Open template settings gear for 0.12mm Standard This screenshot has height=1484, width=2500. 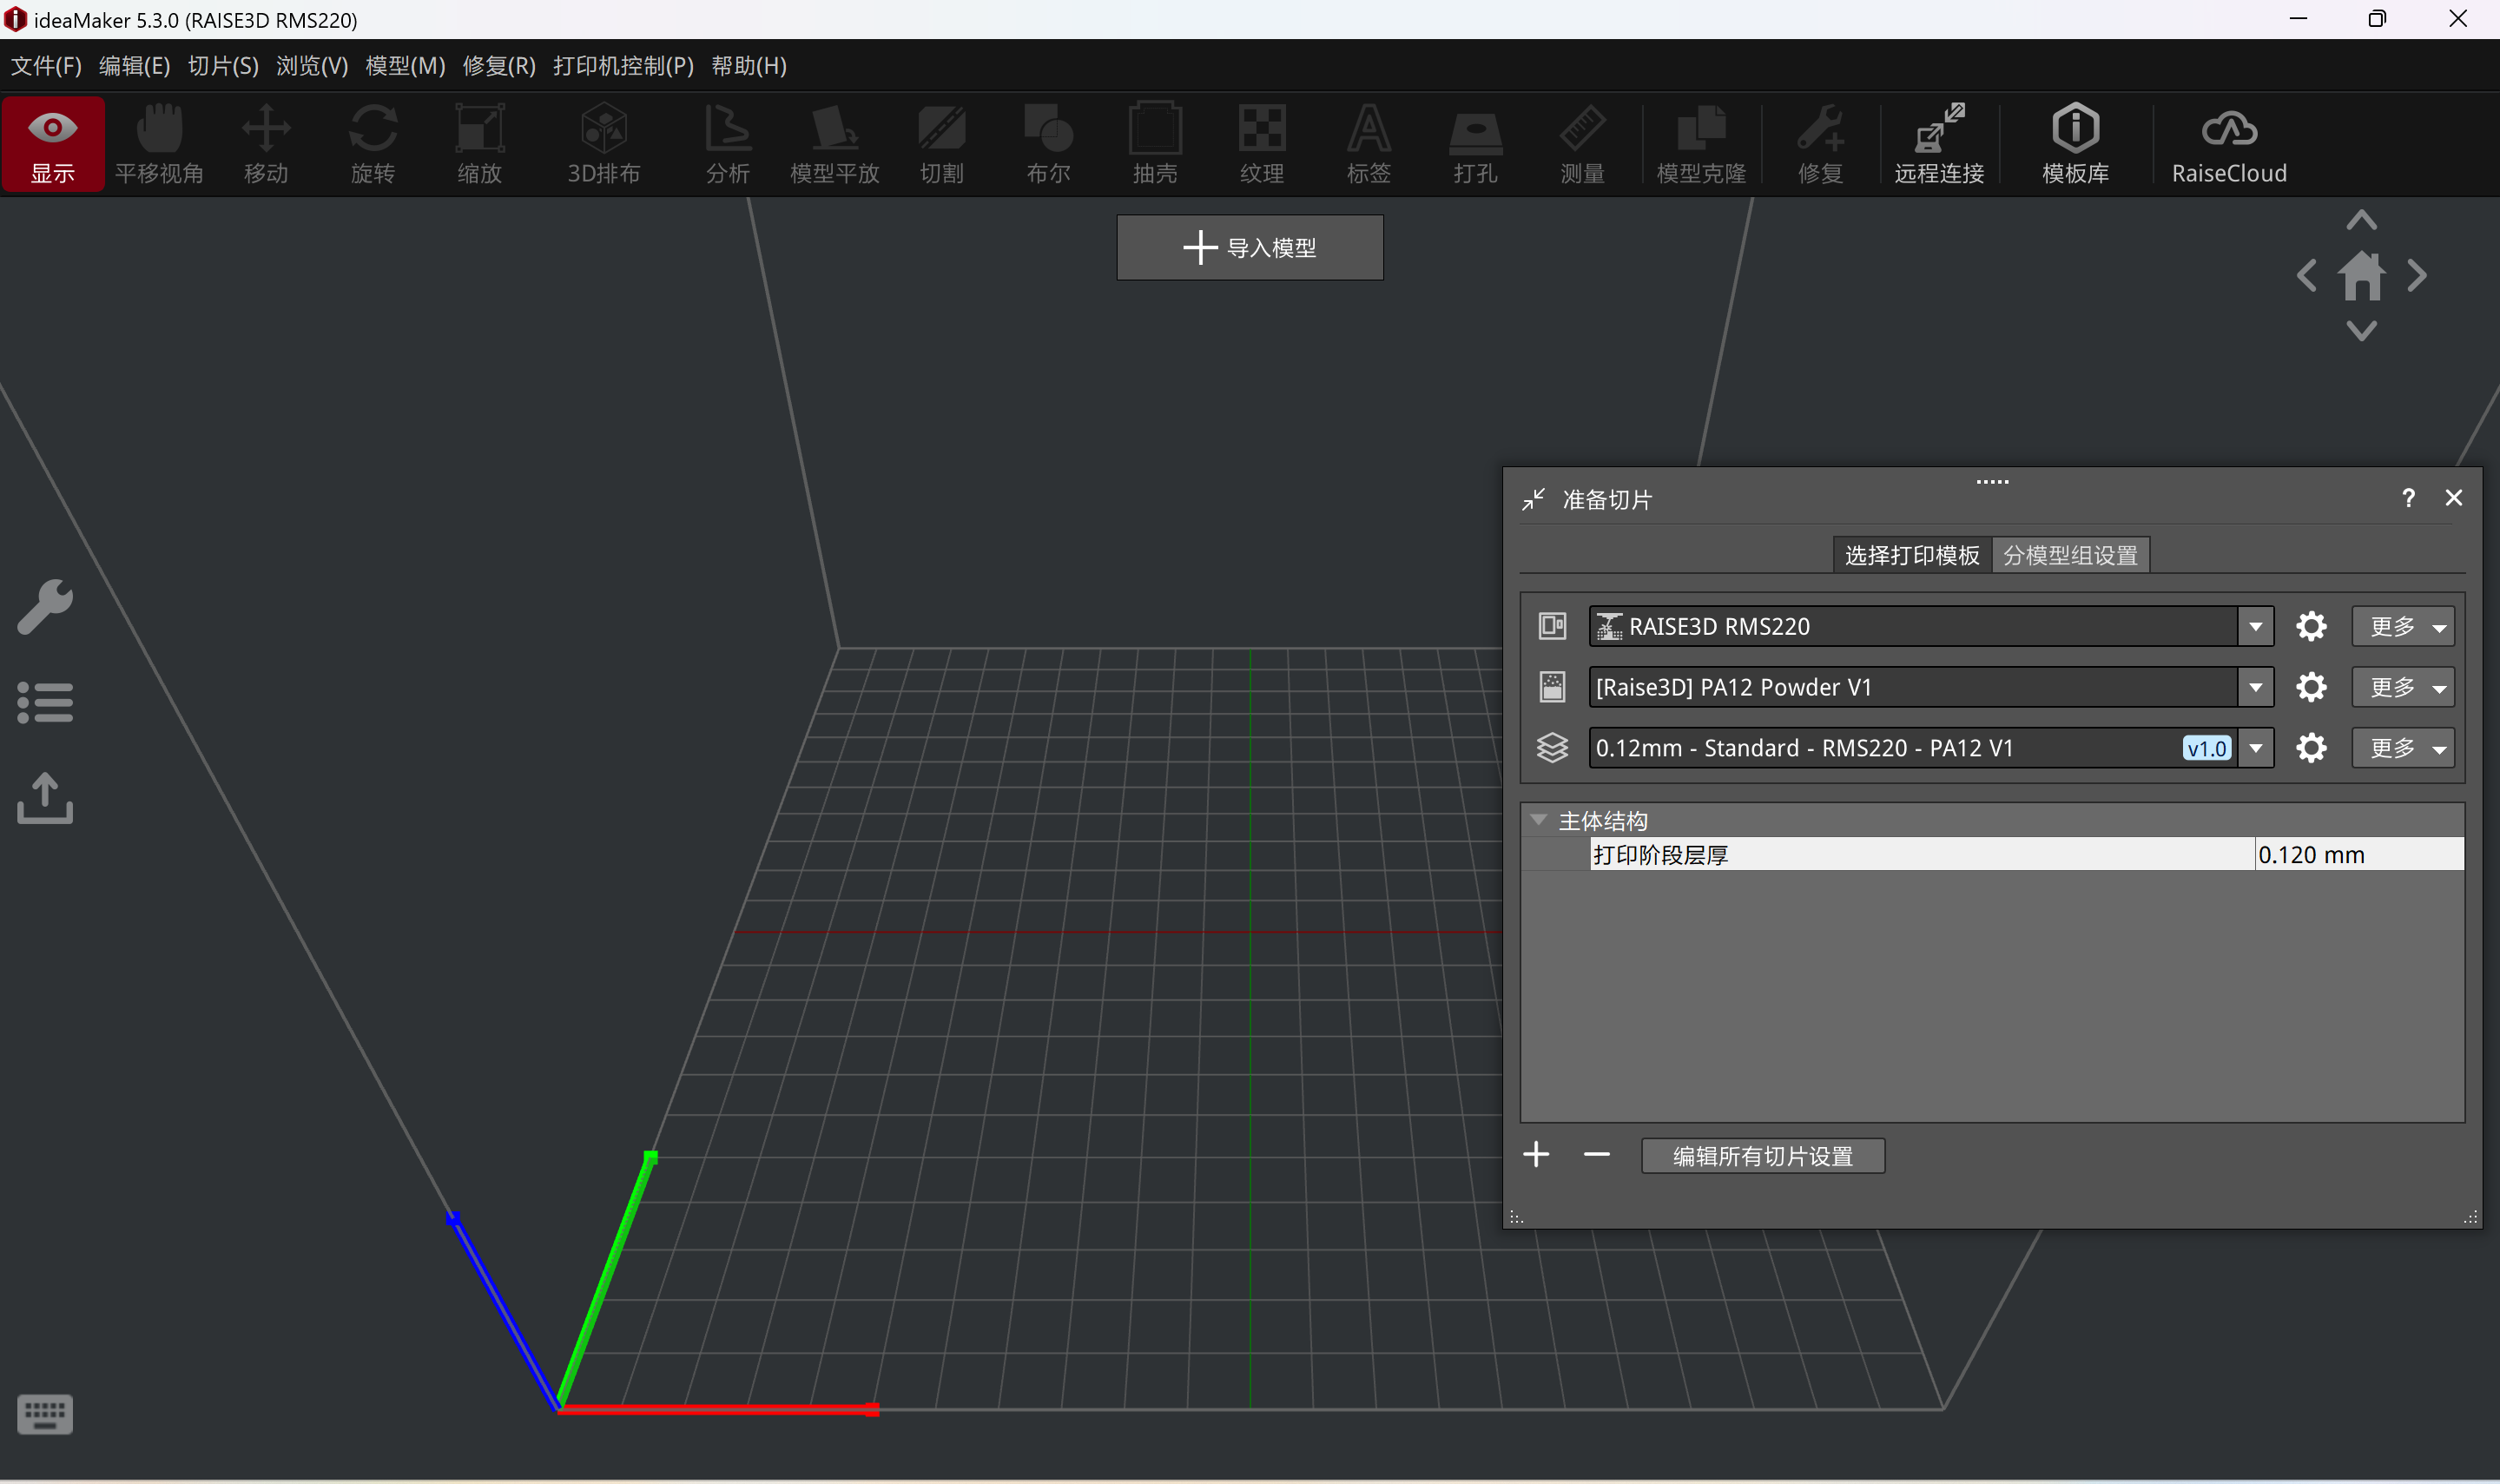(x=2311, y=748)
